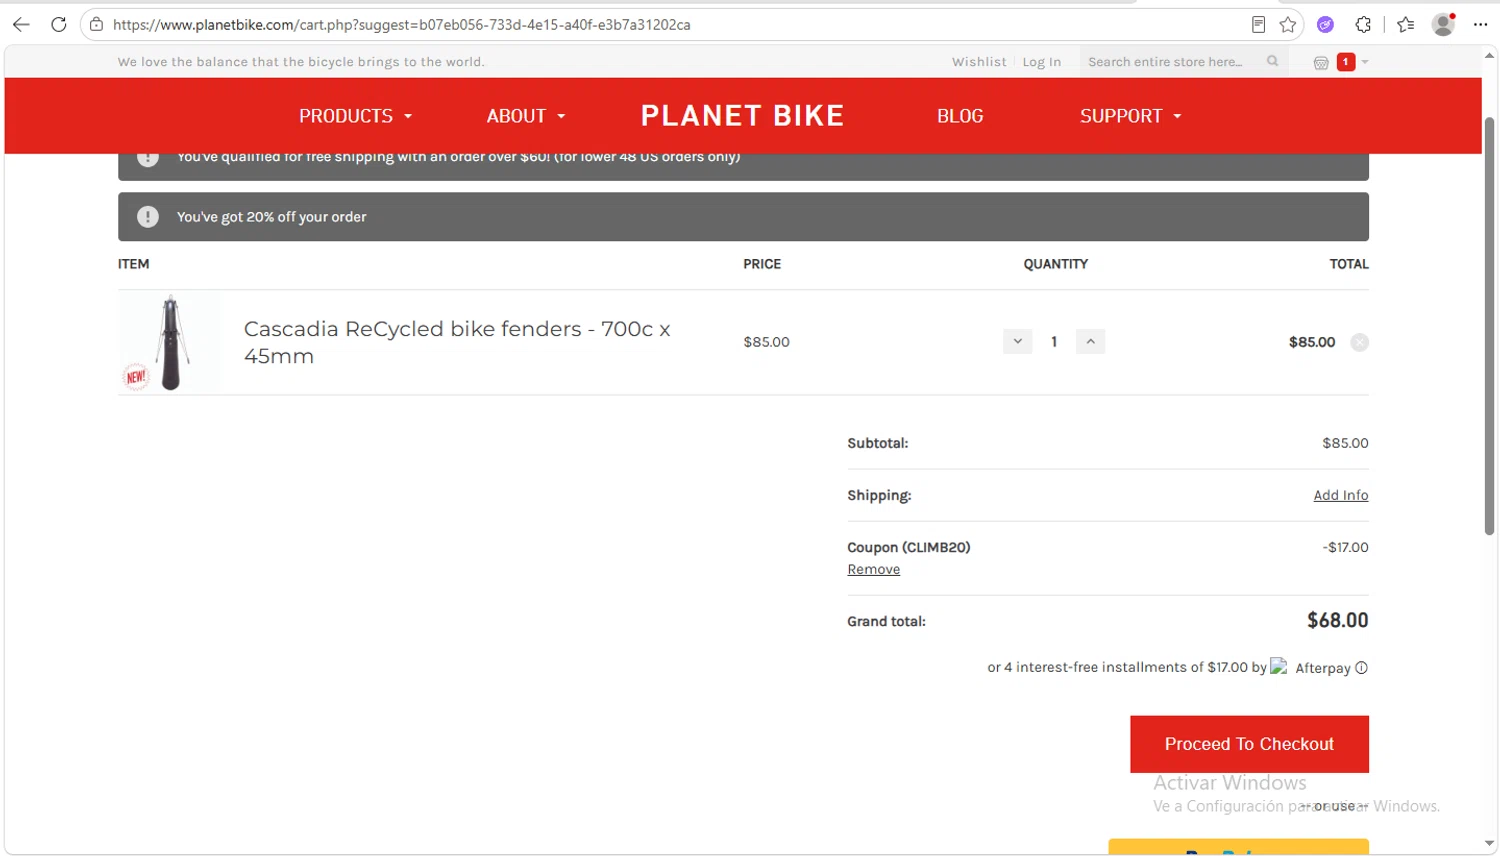The height and width of the screenshot is (856, 1500).
Task: Click the page vertical scrollbar thumb
Action: (1489, 325)
